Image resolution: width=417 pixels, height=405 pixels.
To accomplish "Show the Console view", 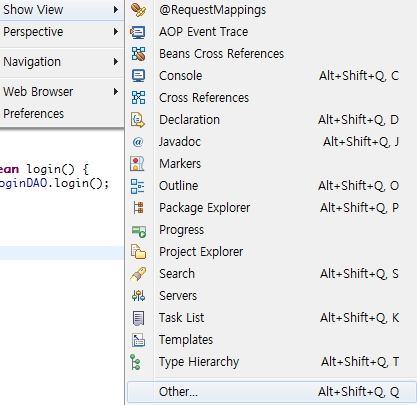I will 272,76.
